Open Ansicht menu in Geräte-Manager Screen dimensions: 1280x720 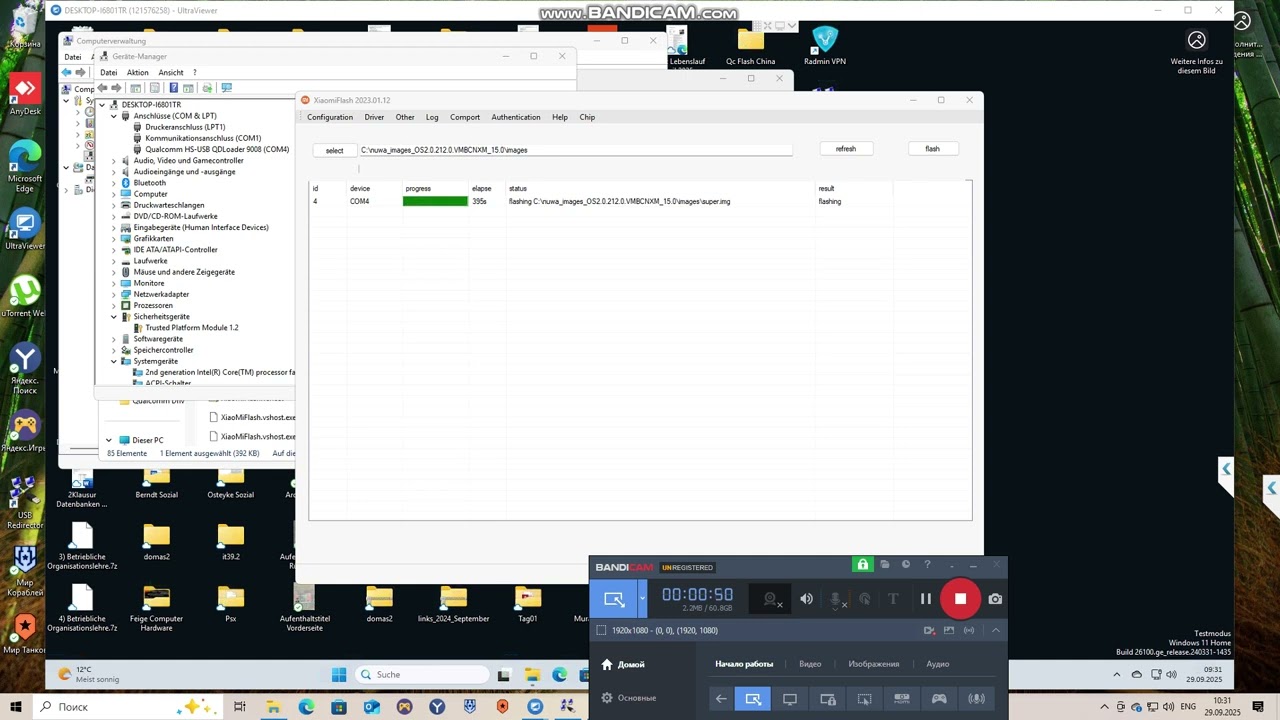pos(171,72)
